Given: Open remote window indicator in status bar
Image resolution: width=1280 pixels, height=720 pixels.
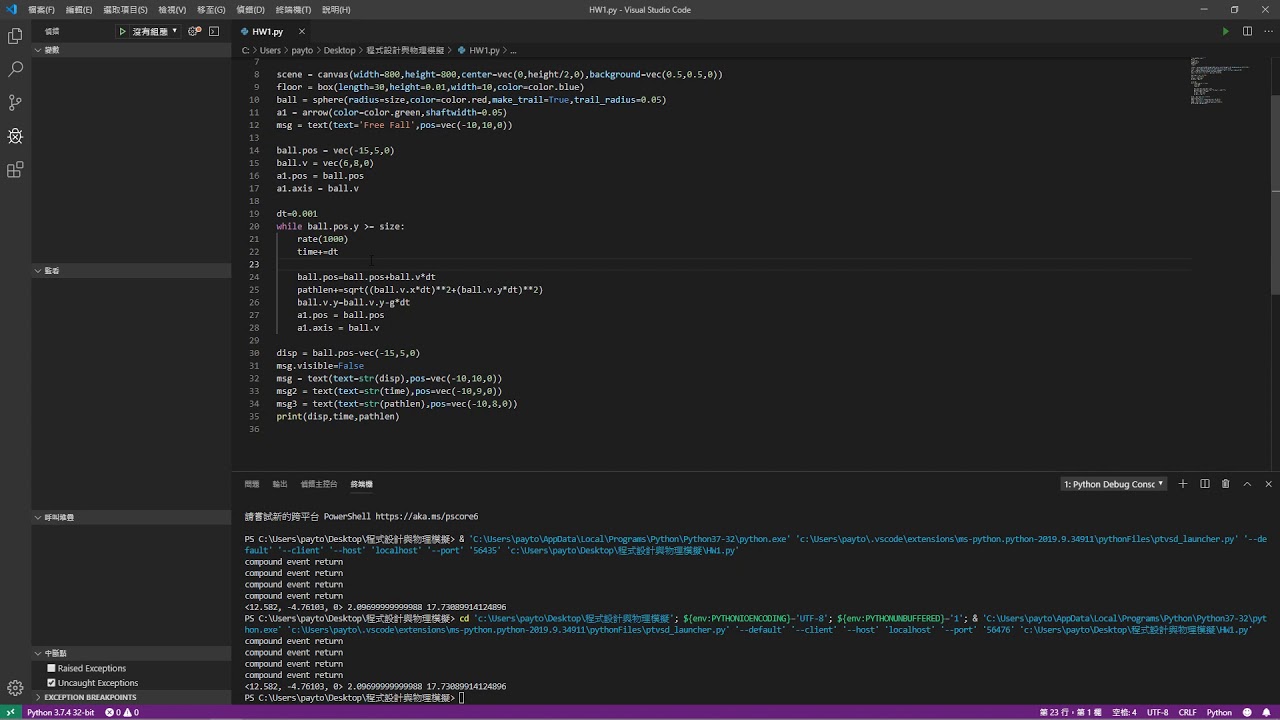Looking at the screenshot, I should click(10, 713).
